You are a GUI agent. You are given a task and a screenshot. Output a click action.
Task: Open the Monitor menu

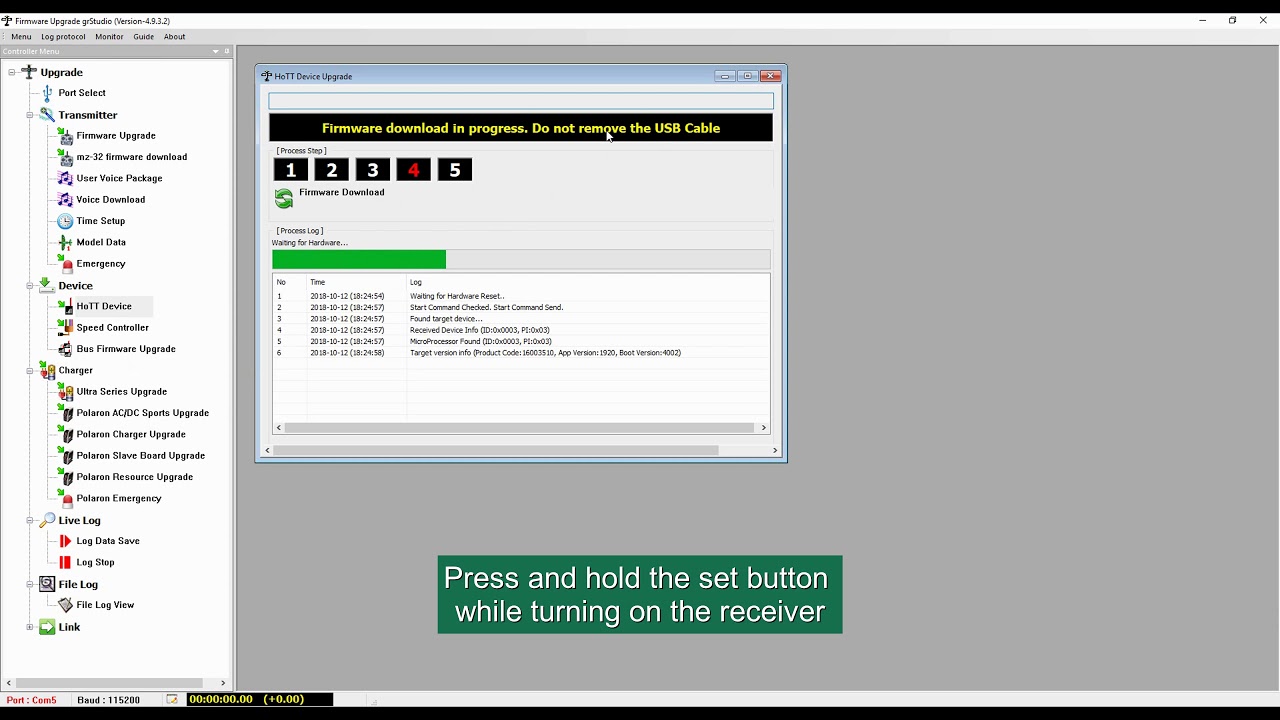tap(109, 37)
